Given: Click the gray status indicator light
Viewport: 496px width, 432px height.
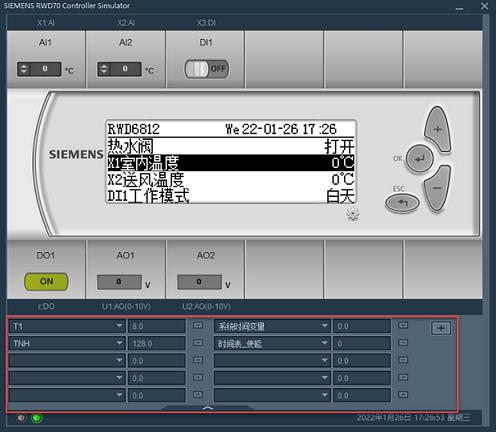Looking at the screenshot, I should tap(21, 418).
